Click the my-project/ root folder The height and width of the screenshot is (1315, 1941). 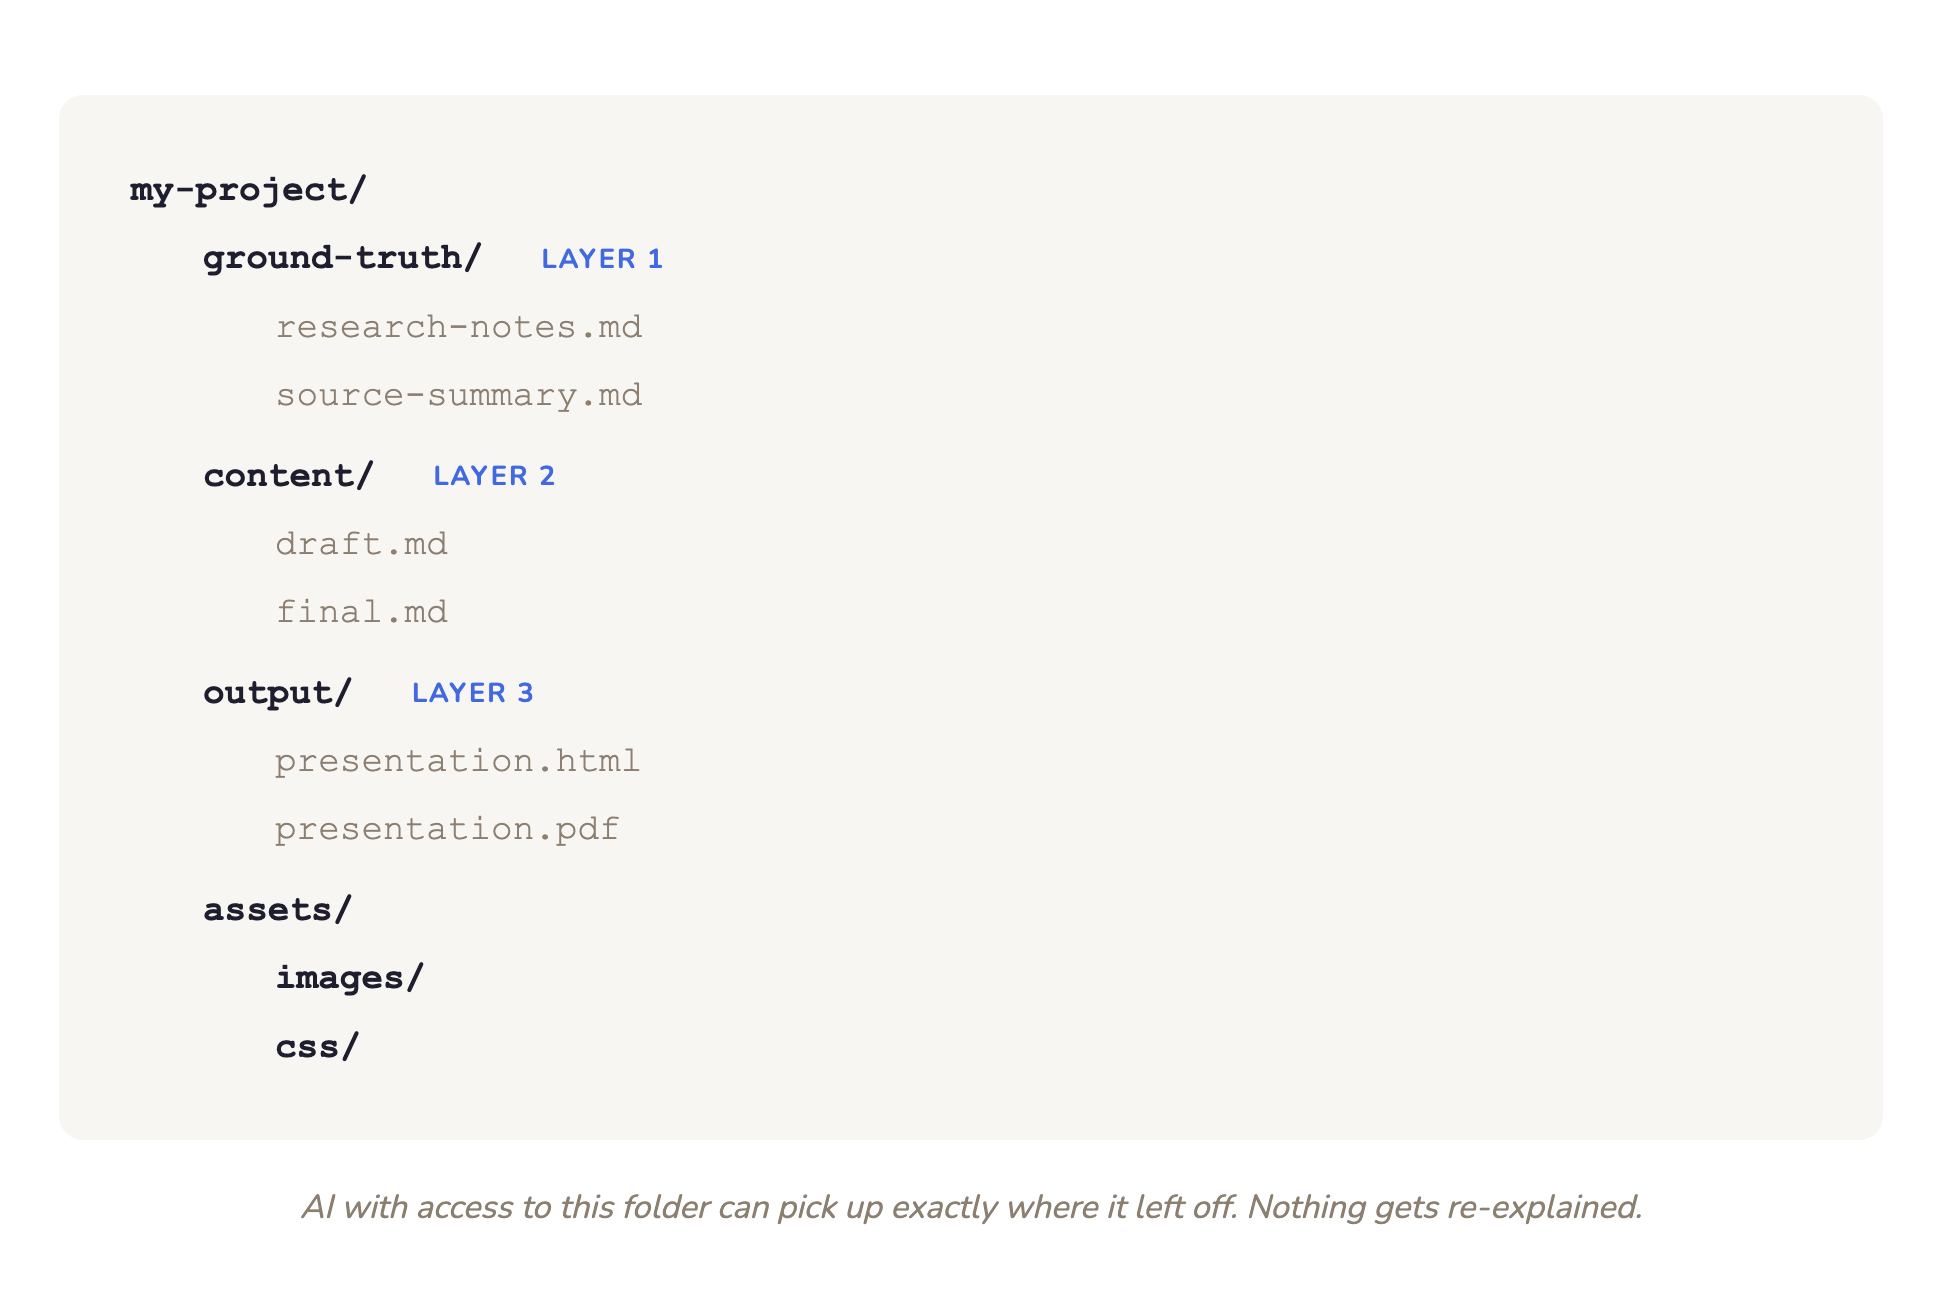(x=248, y=190)
